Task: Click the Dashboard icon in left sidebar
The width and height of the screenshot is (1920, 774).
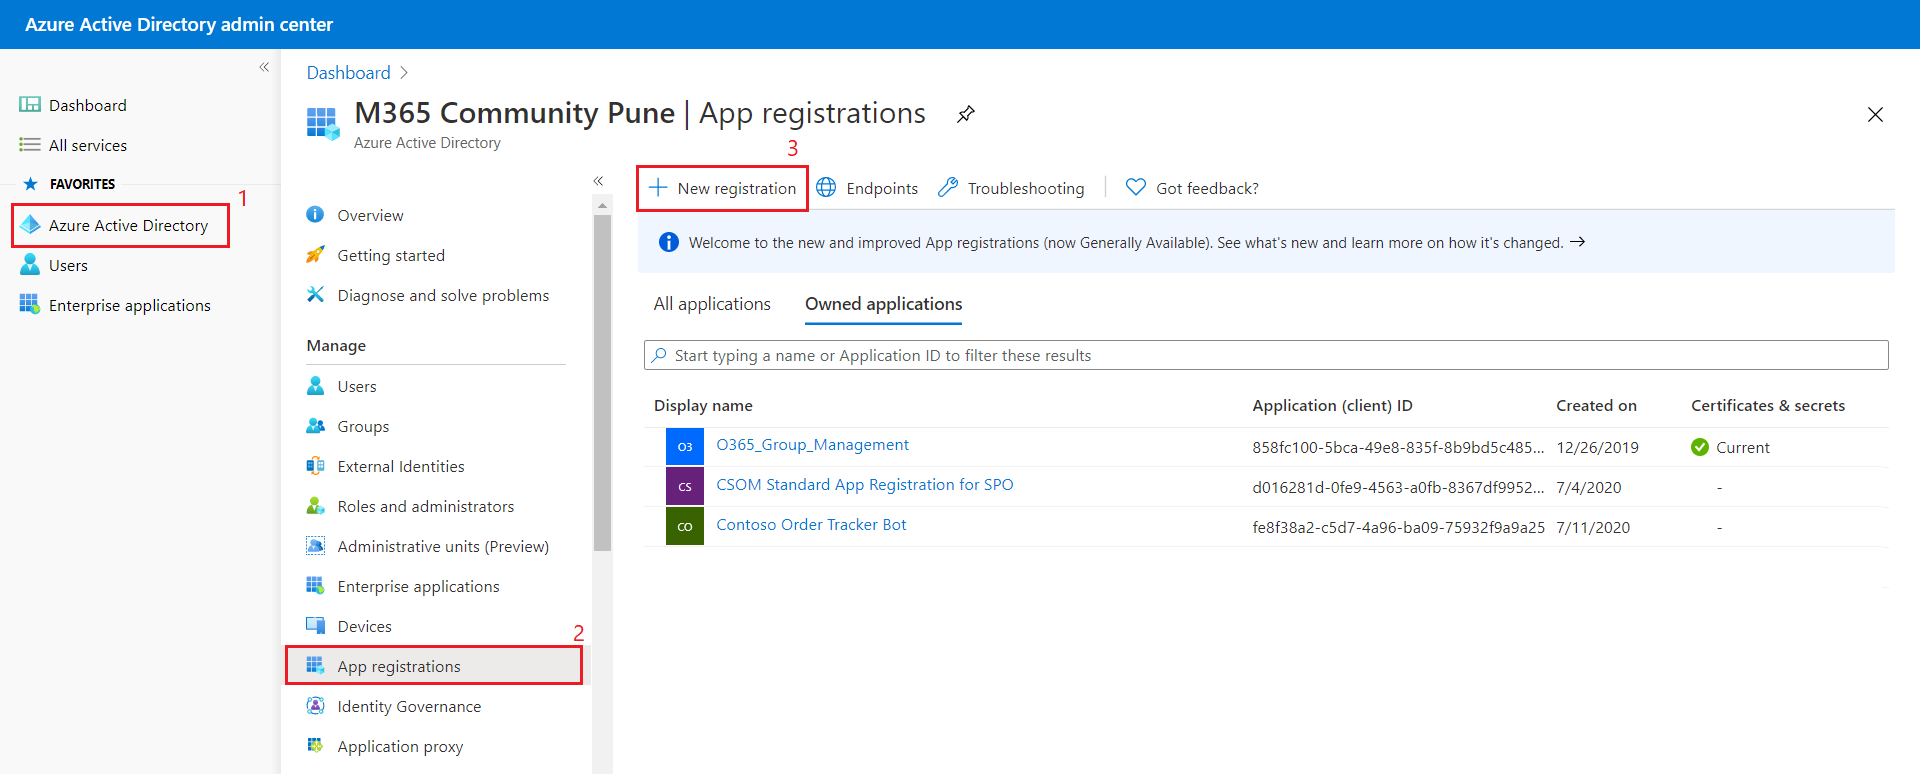Action: pyautogui.click(x=30, y=105)
